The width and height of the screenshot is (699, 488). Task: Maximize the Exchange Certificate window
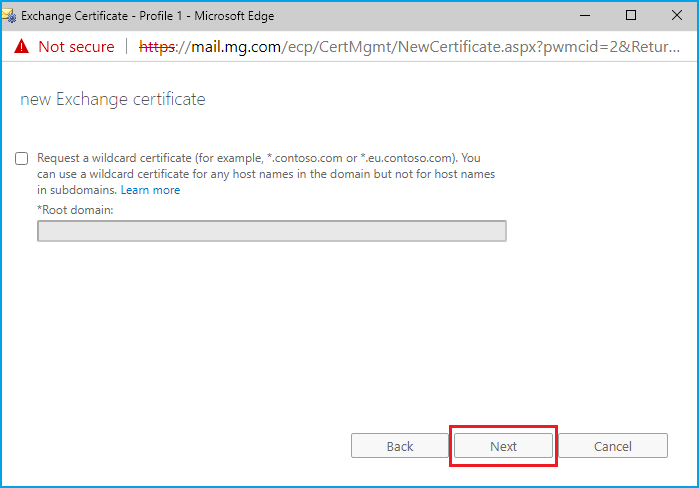point(630,16)
